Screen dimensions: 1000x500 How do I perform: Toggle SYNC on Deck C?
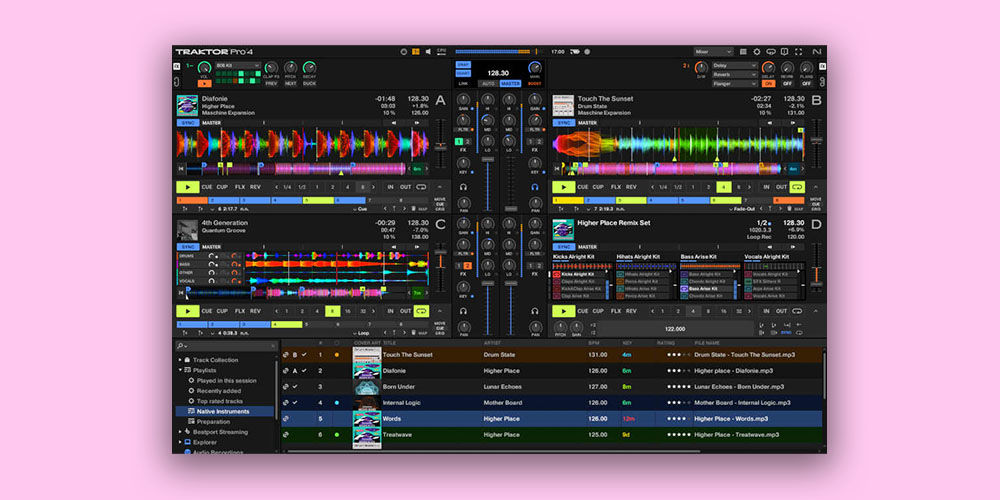pos(188,247)
